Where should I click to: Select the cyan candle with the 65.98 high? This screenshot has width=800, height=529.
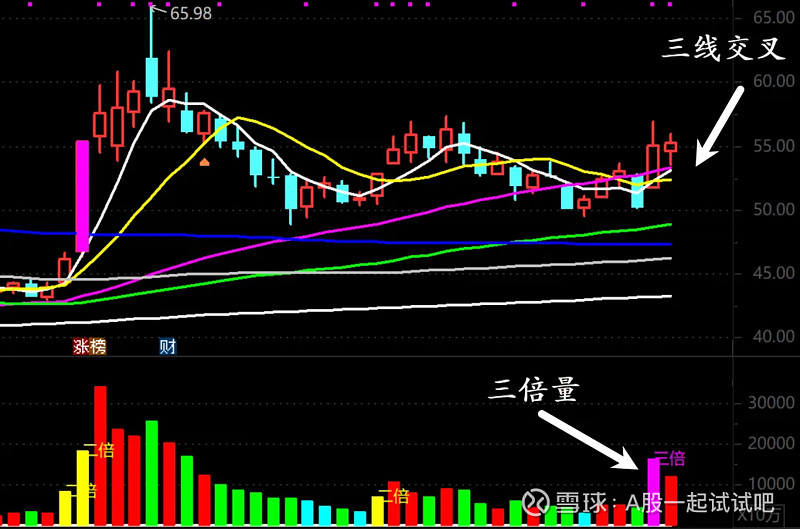152,77
